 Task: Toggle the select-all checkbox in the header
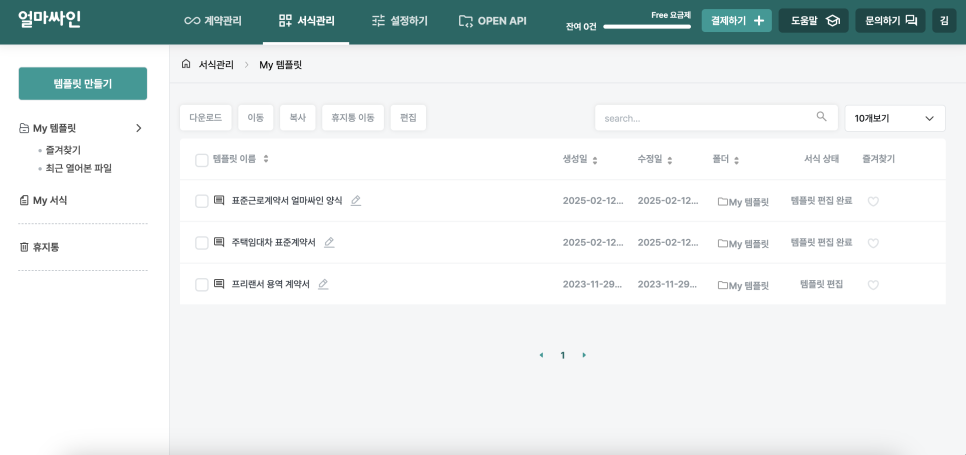[201, 160]
